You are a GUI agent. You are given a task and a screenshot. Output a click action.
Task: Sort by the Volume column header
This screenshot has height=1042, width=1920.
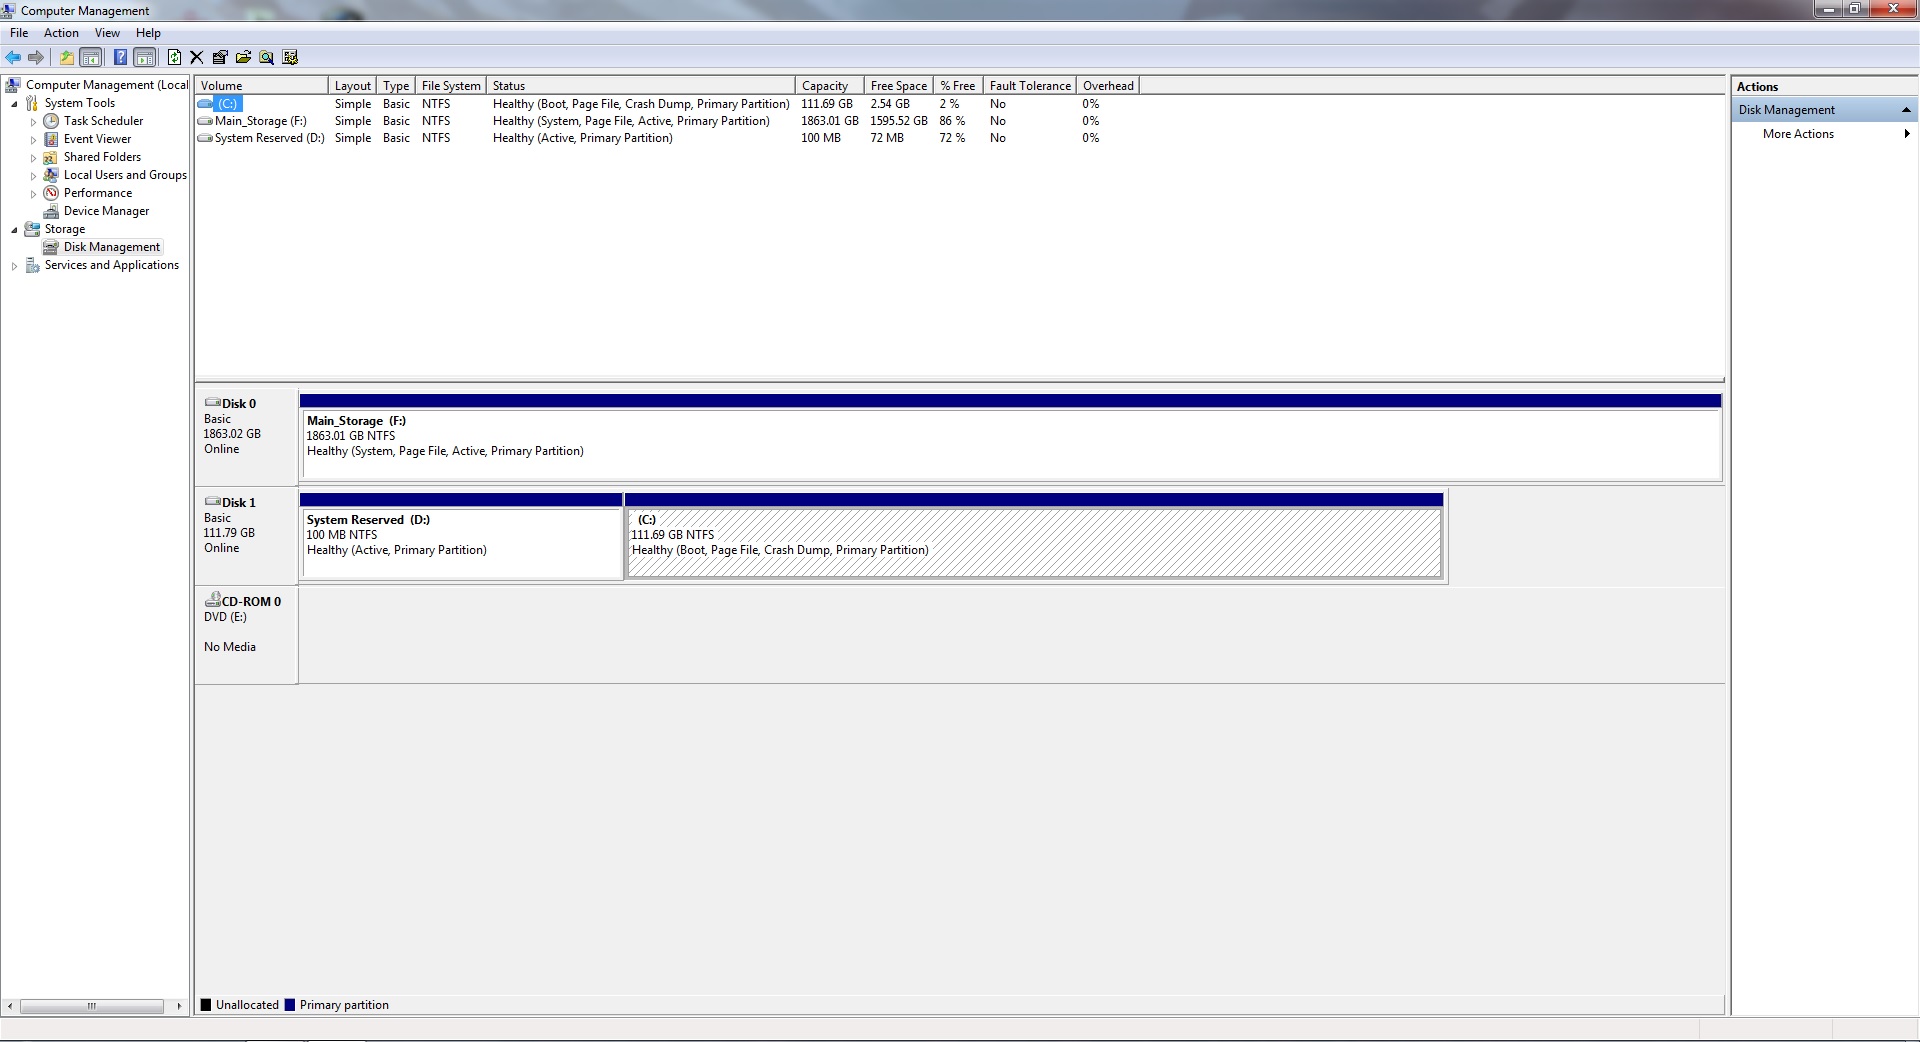261,86
